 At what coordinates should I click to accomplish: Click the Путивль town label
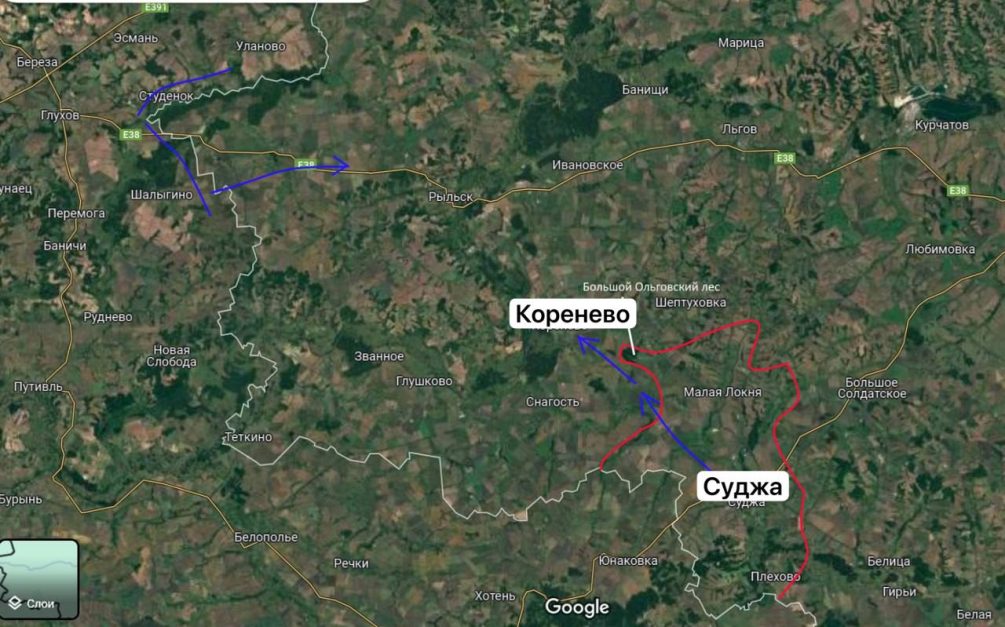click(x=38, y=387)
